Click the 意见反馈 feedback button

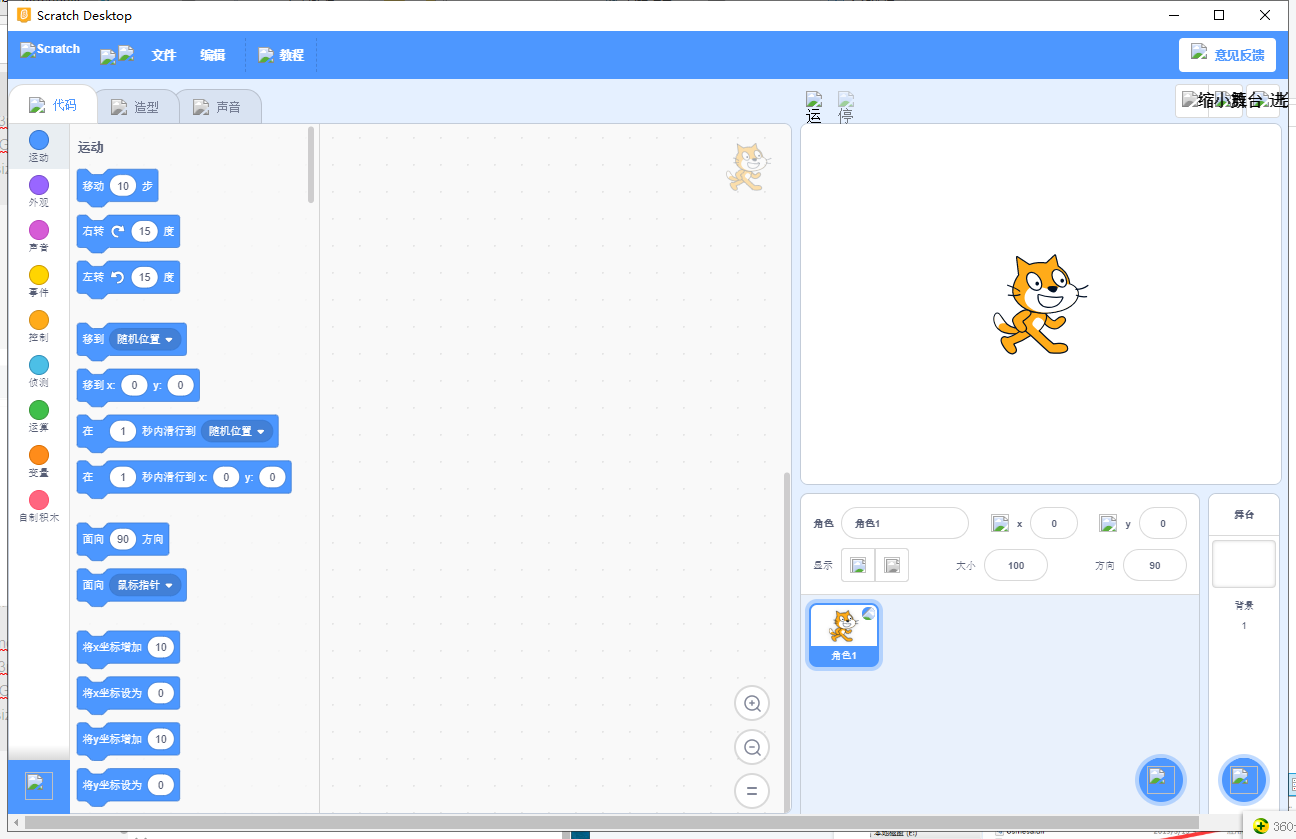pyautogui.click(x=1227, y=55)
